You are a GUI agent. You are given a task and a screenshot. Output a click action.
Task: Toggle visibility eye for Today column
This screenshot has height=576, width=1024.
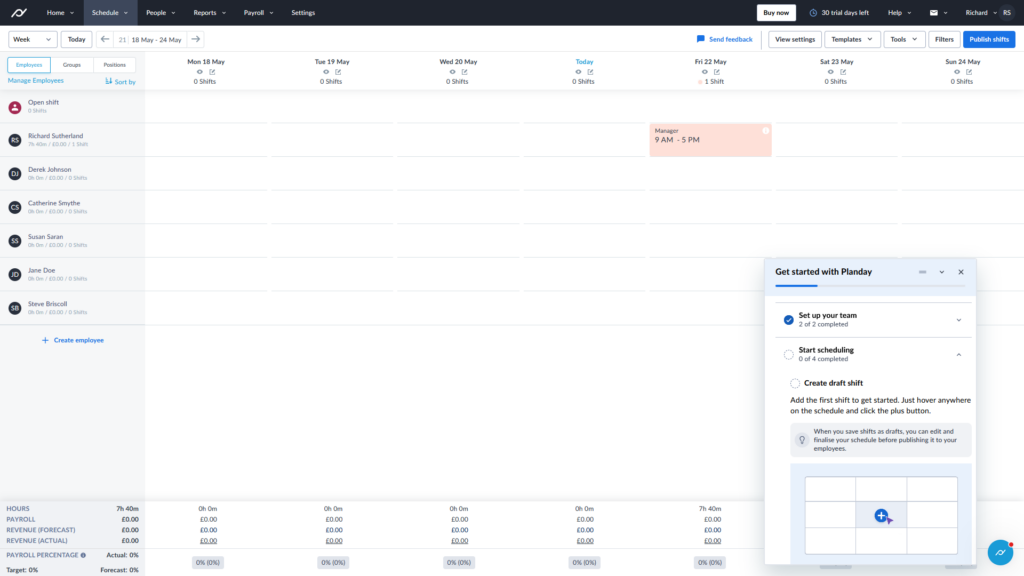click(578, 72)
